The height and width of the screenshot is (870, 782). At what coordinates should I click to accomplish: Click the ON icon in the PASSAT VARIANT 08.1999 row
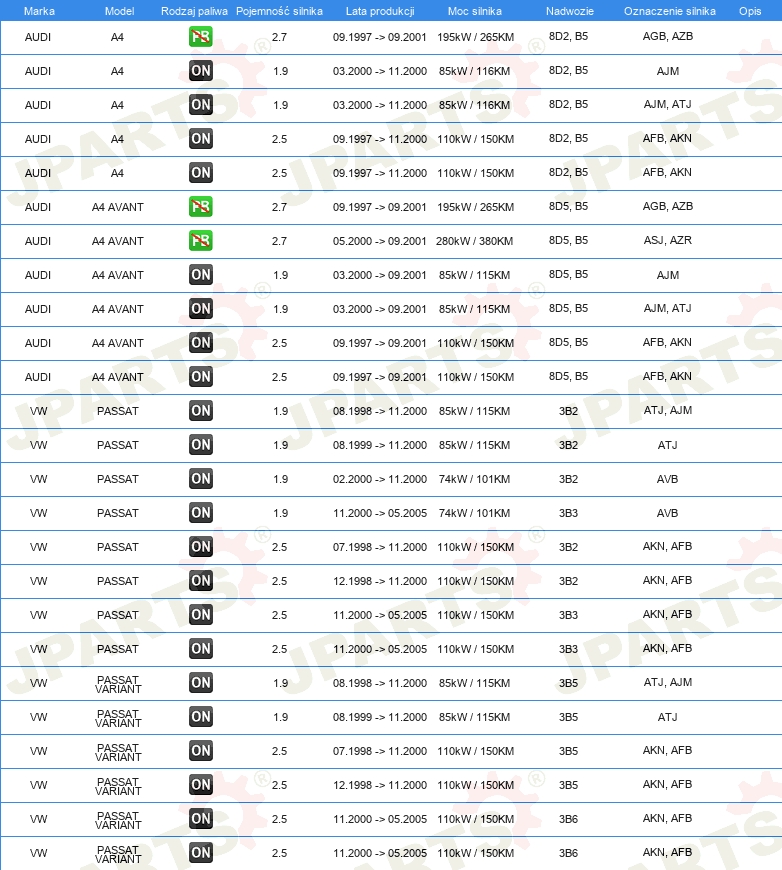(200, 717)
